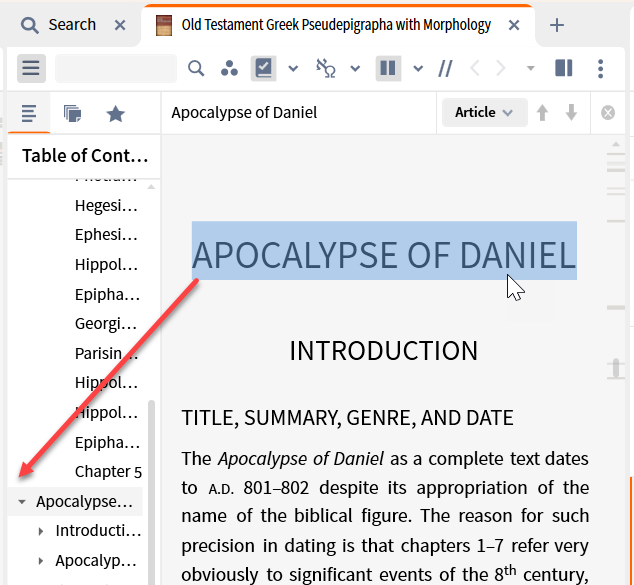Open dropdown next to columns icon
The width and height of the screenshot is (634, 585).
[x=418, y=68]
